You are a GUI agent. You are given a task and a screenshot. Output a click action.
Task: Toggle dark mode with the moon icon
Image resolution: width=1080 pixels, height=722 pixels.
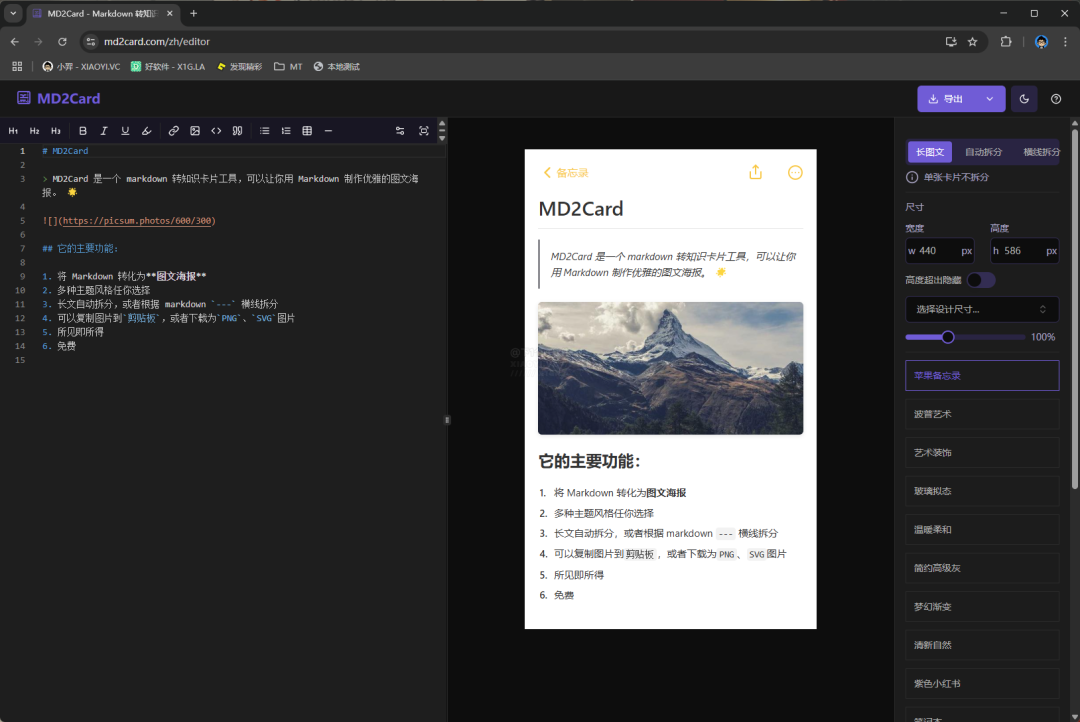(1024, 99)
